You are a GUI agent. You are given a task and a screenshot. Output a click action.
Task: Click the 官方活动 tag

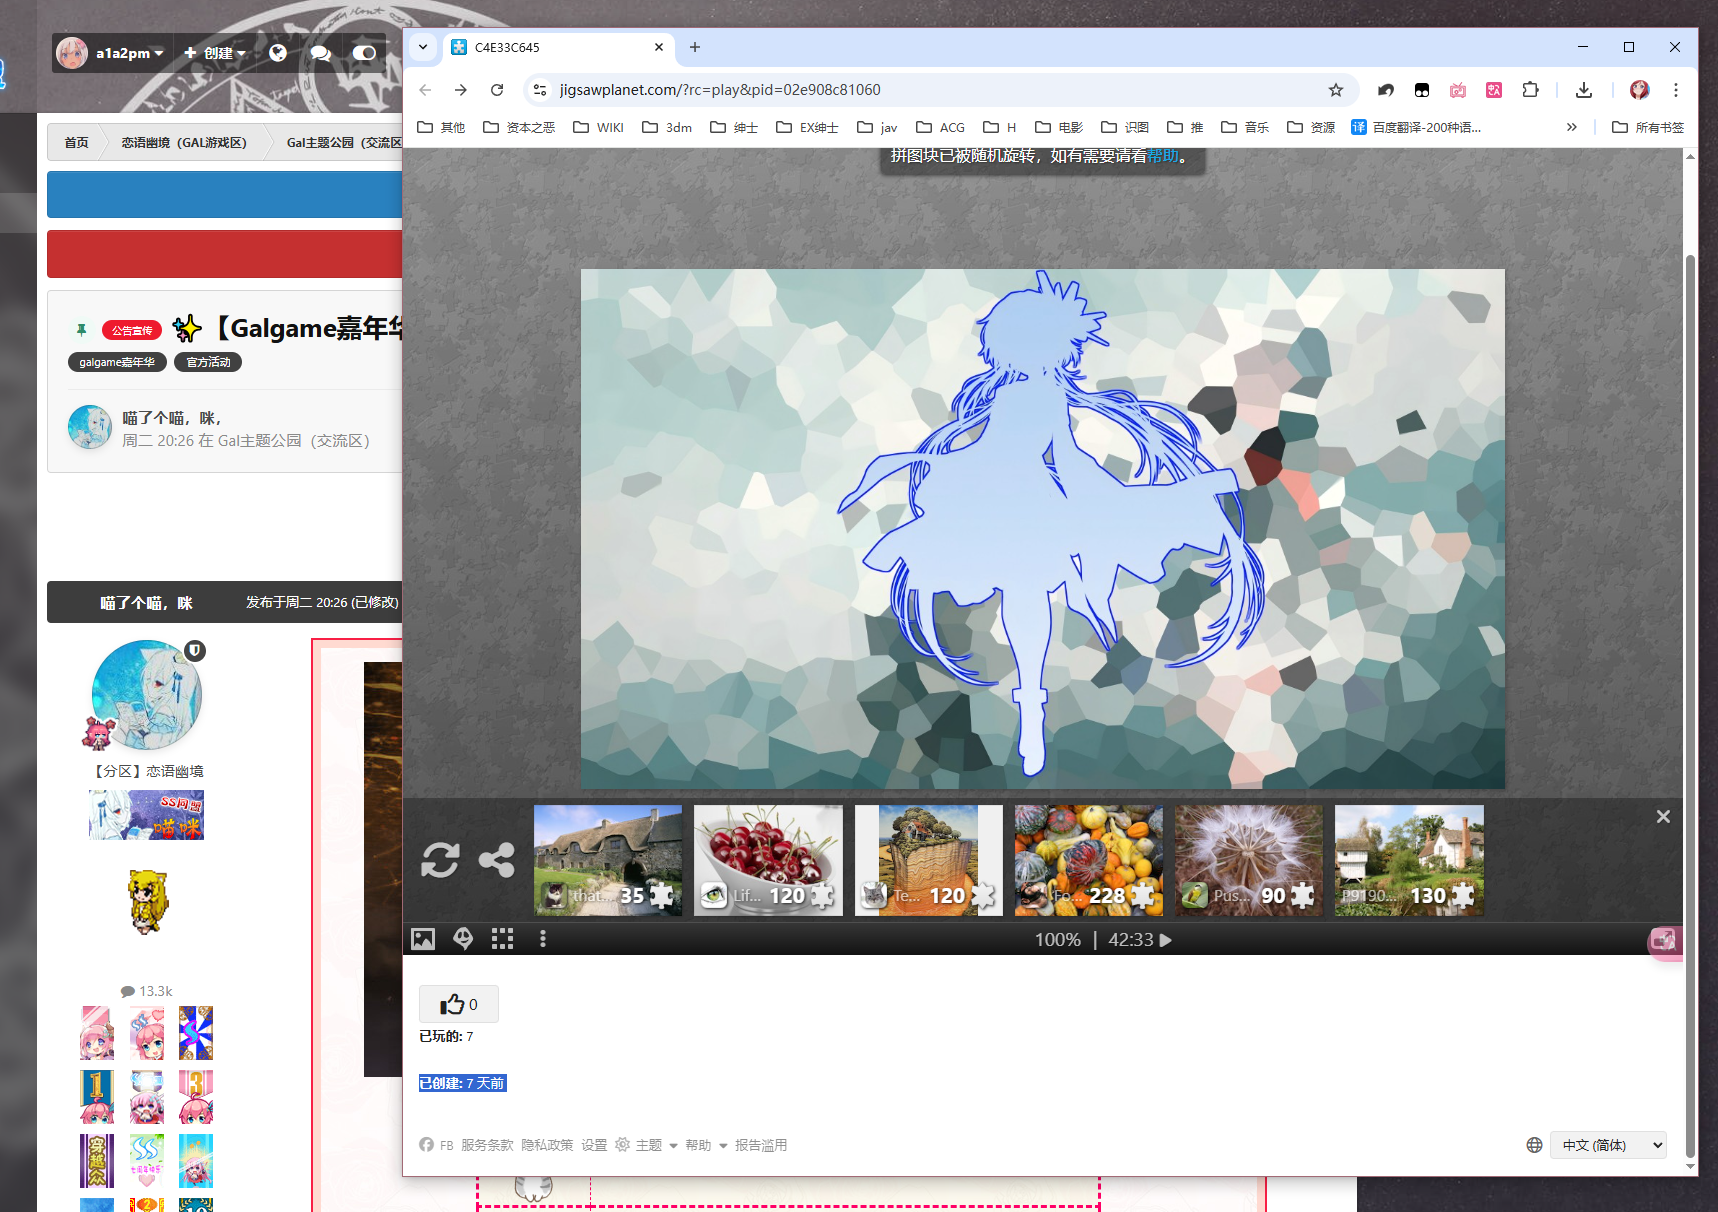click(x=208, y=362)
